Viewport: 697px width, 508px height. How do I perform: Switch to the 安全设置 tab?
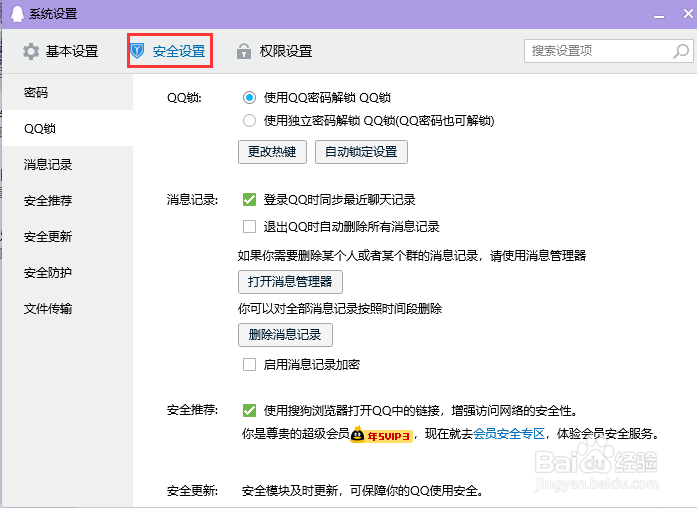(169, 51)
